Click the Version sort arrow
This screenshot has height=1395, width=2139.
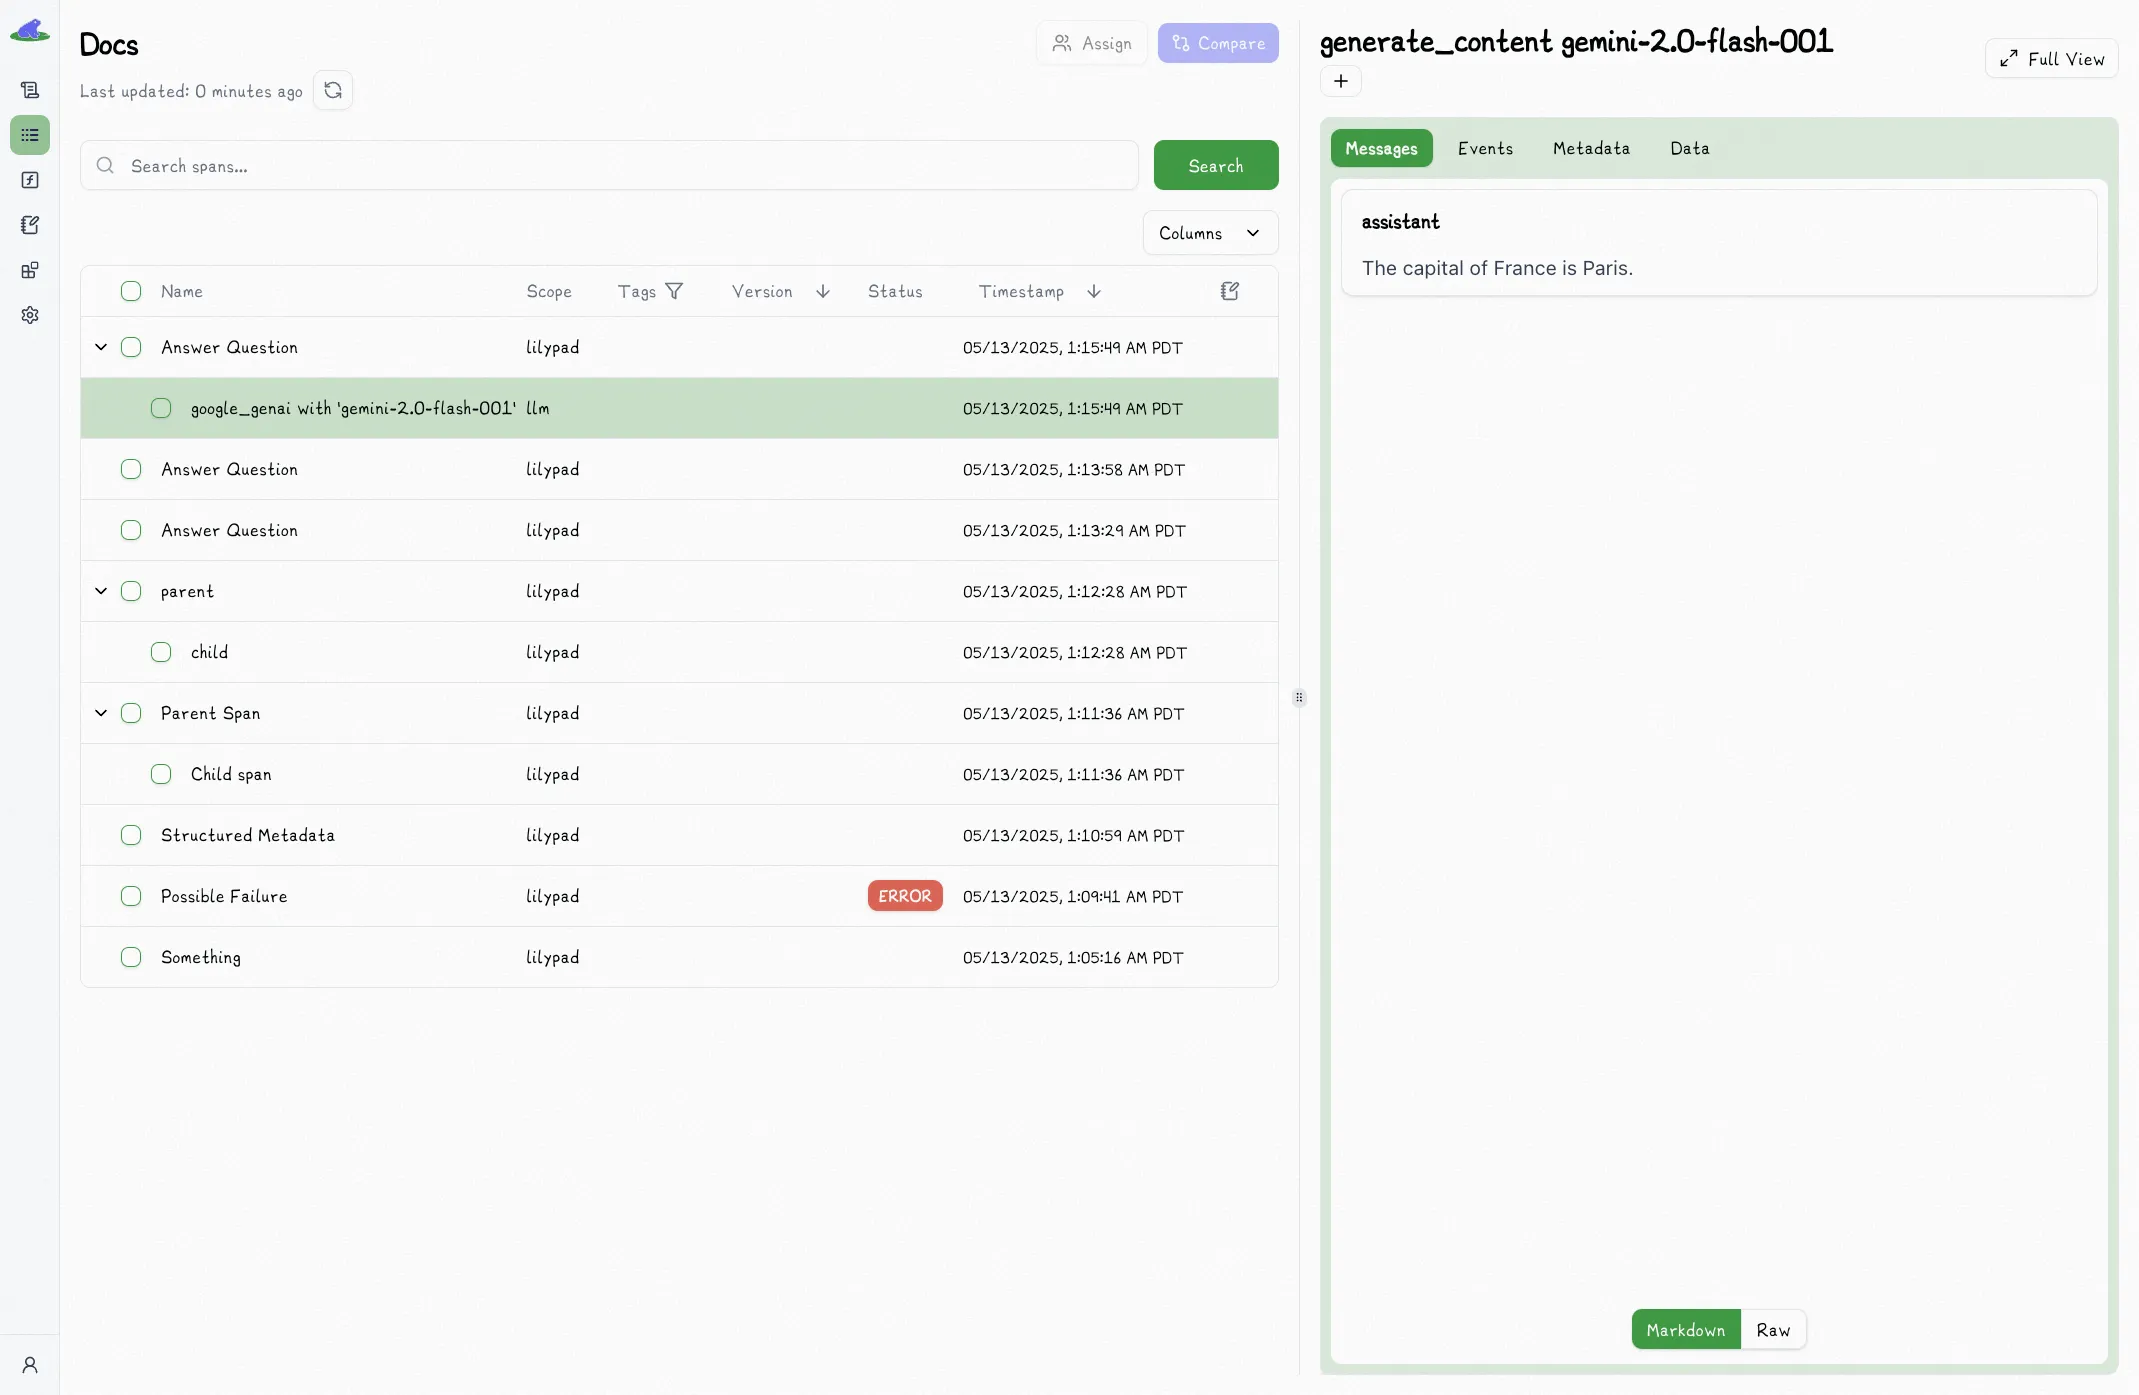[823, 291]
